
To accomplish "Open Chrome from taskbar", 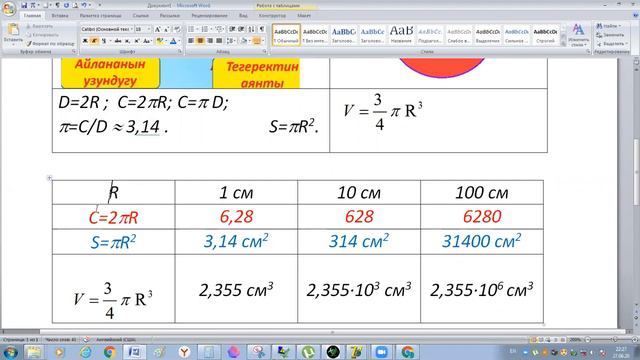I will click(x=109, y=352).
